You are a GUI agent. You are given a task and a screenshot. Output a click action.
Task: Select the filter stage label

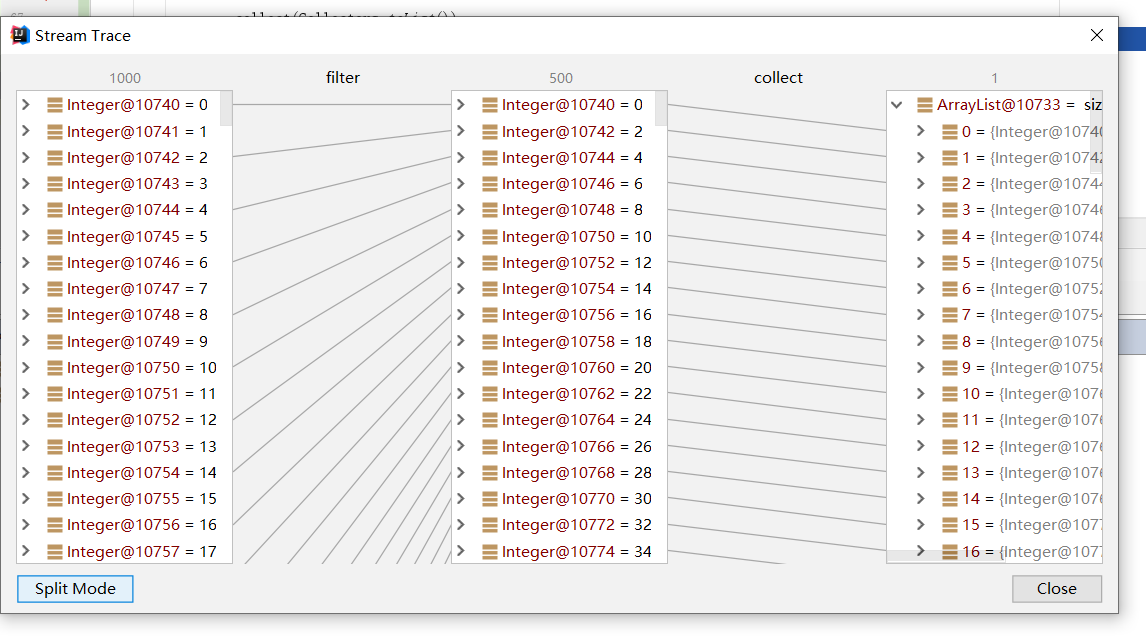[342, 78]
